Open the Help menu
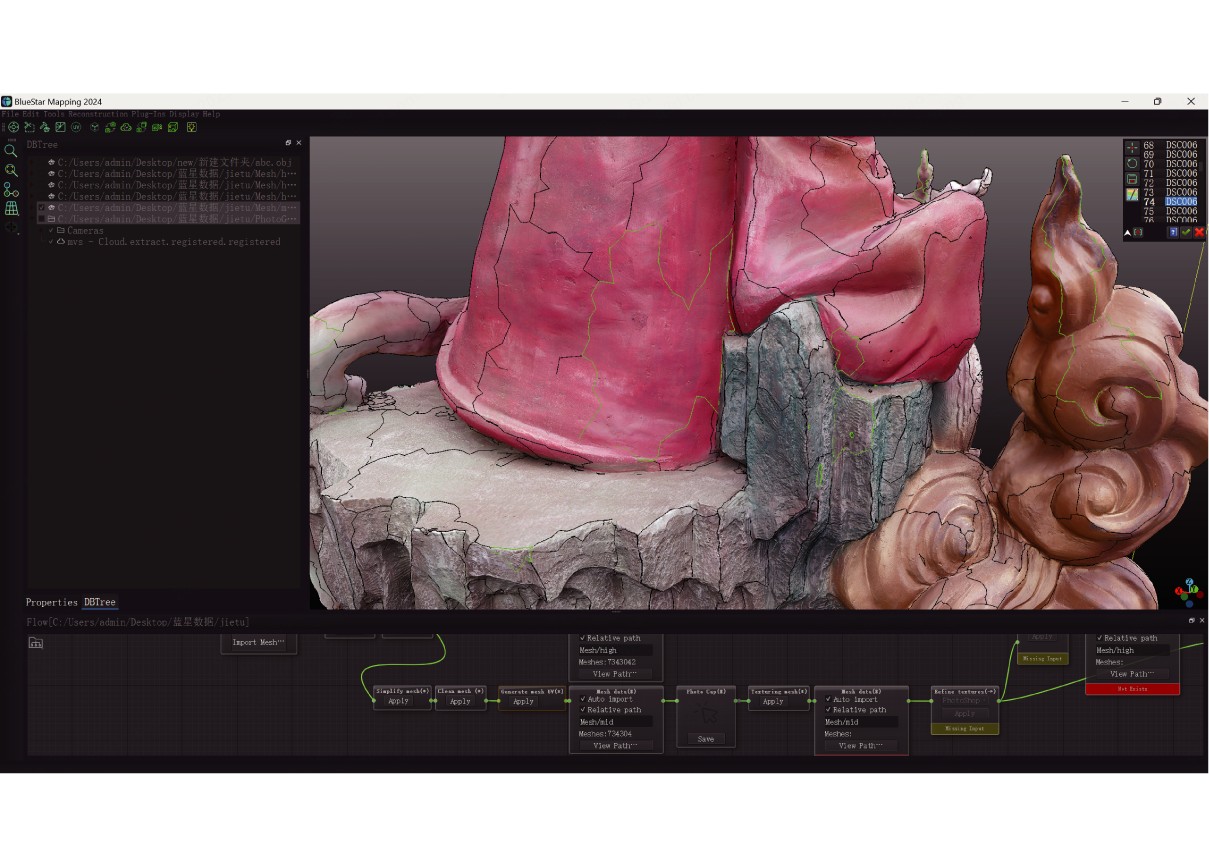This screenshot has height=867, width=1209. click(x=211, y=114)
